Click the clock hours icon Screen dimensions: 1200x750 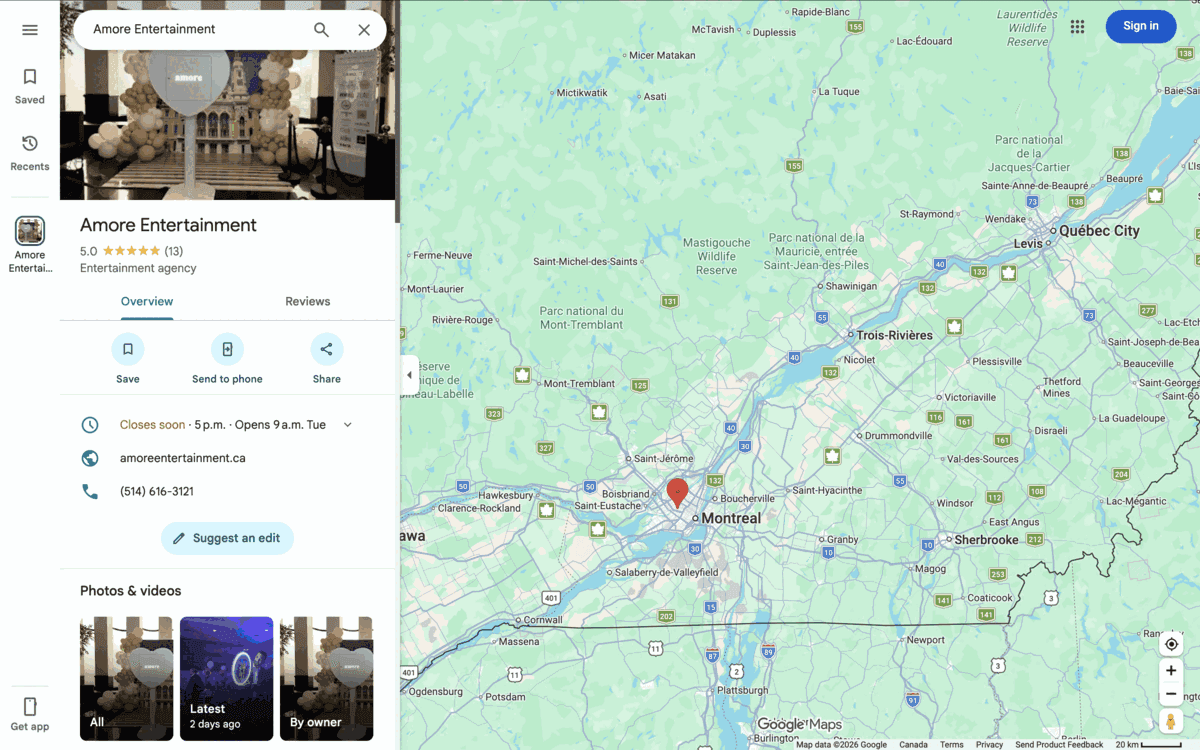[90, 425]
